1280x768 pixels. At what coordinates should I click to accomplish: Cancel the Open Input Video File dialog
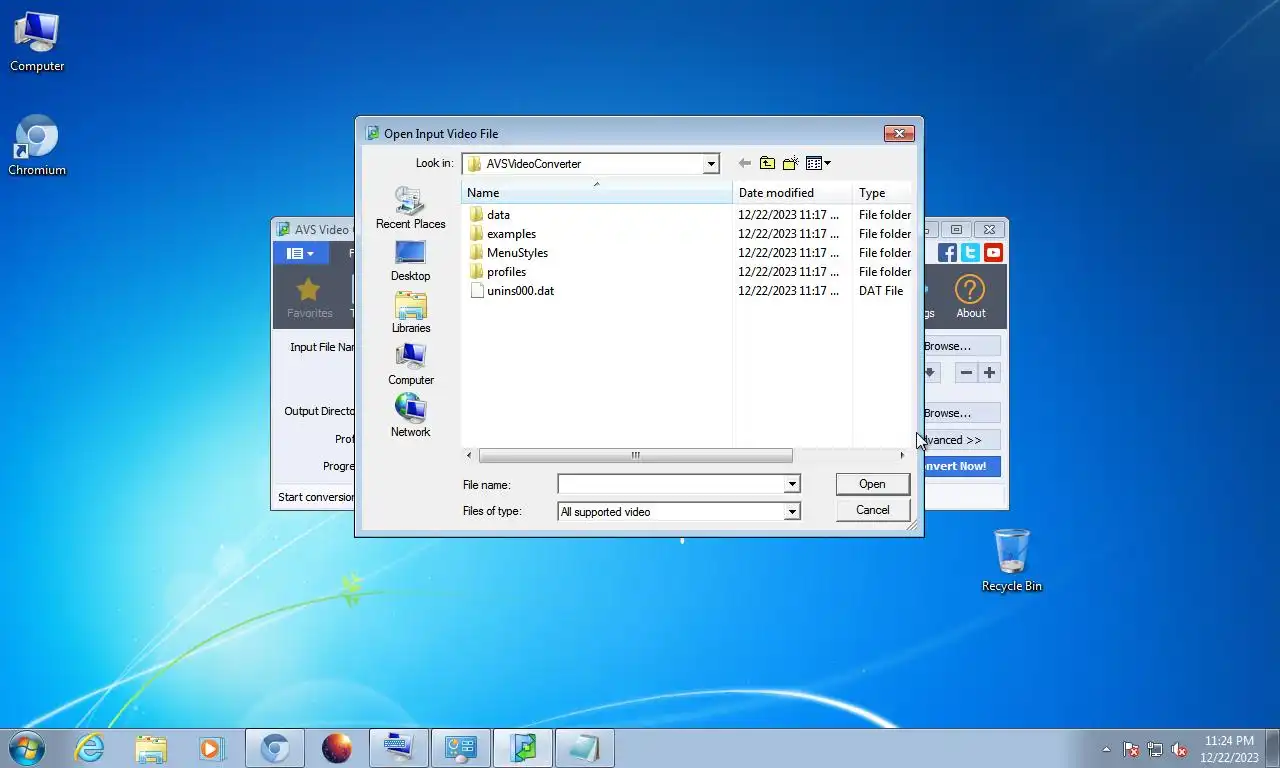tap(872, 510)
